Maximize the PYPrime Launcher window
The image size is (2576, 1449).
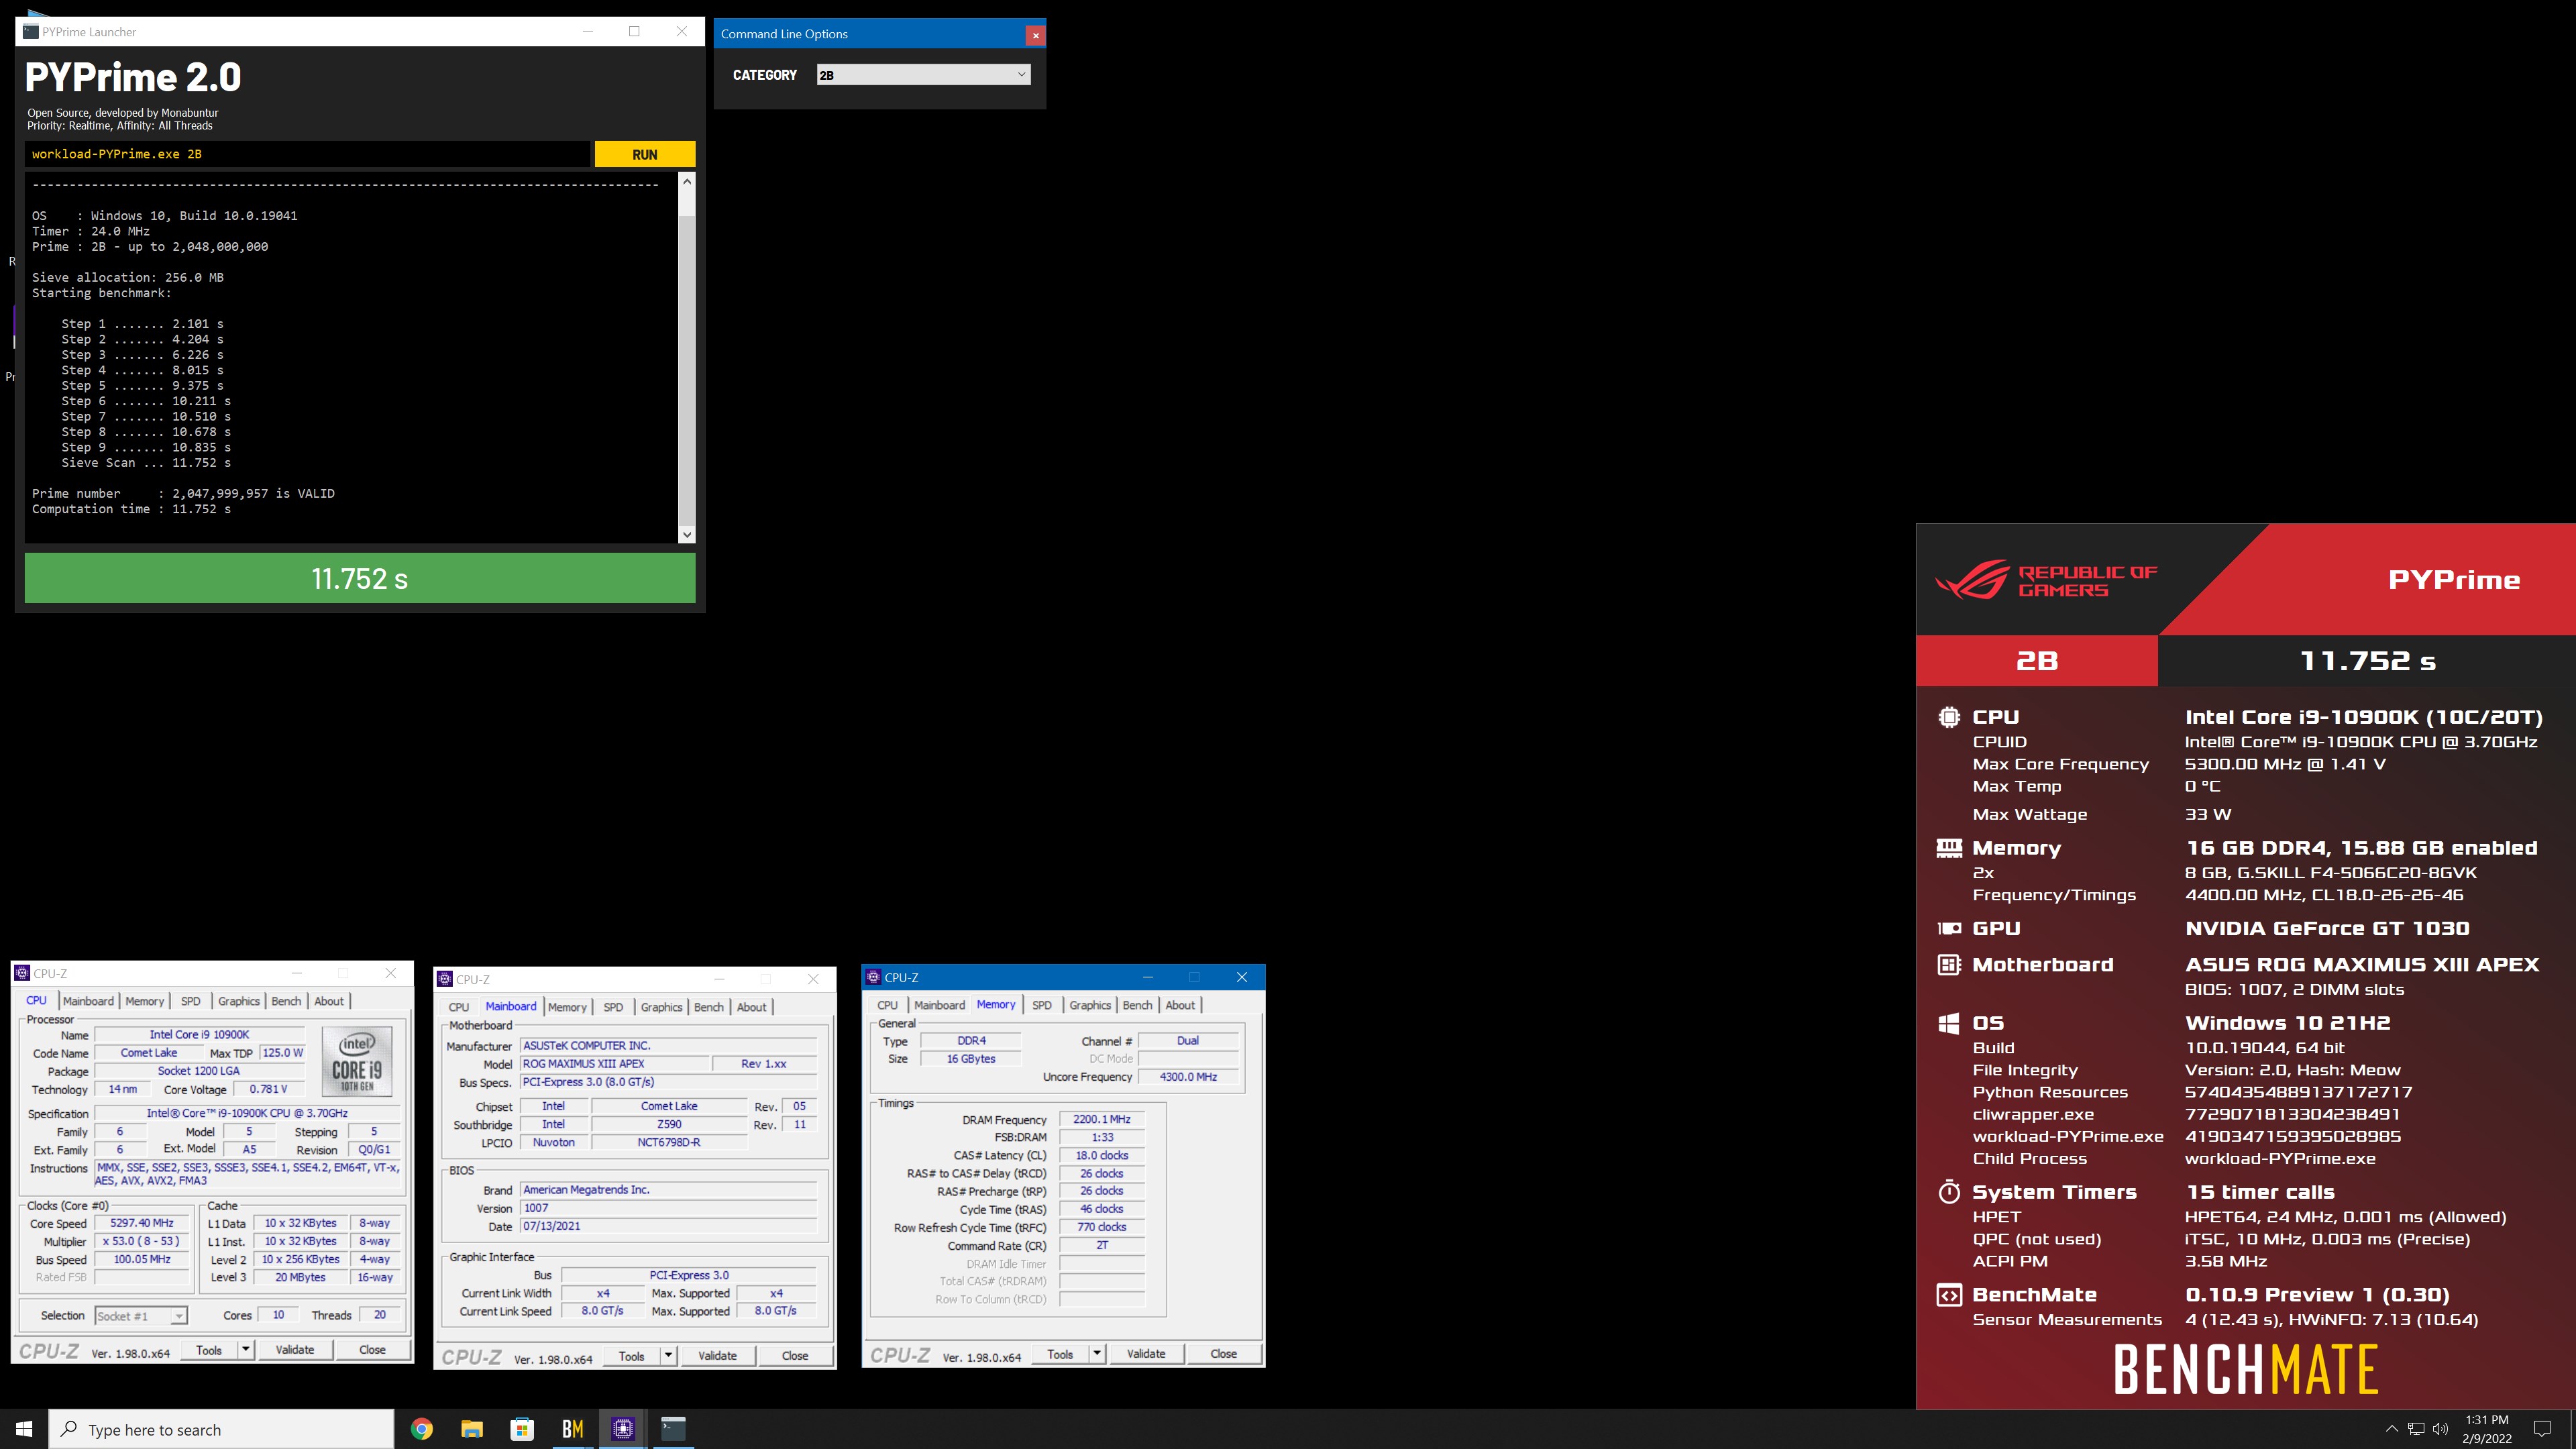(634, 31)
